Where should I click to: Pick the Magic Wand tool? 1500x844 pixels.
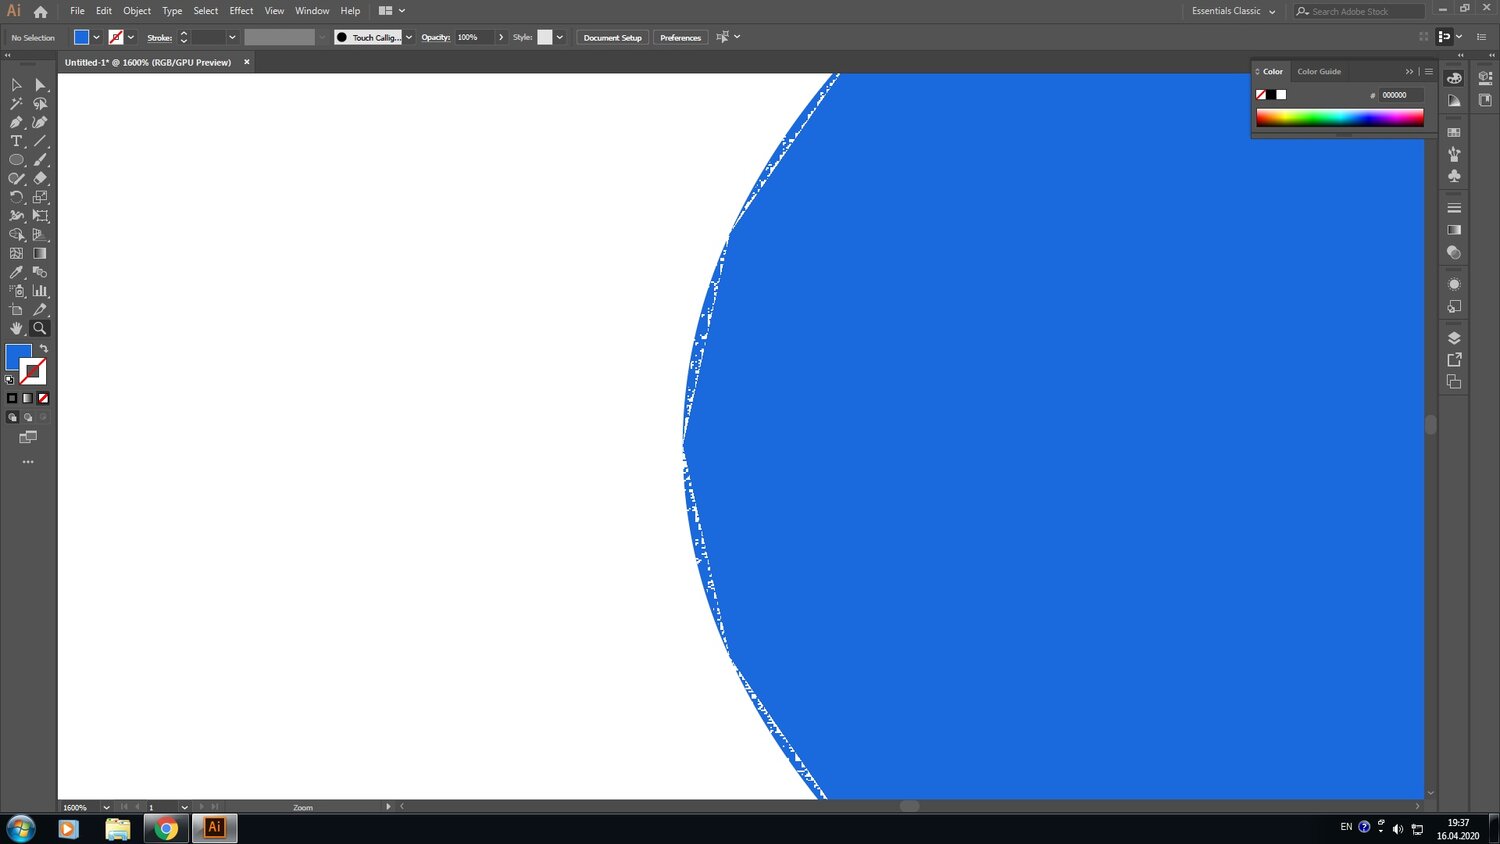[16, 104]
